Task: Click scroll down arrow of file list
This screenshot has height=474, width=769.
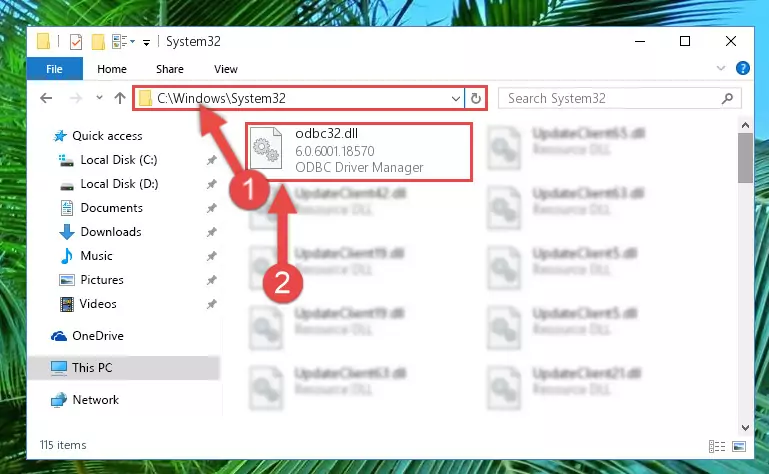Action: click(745, 428)
